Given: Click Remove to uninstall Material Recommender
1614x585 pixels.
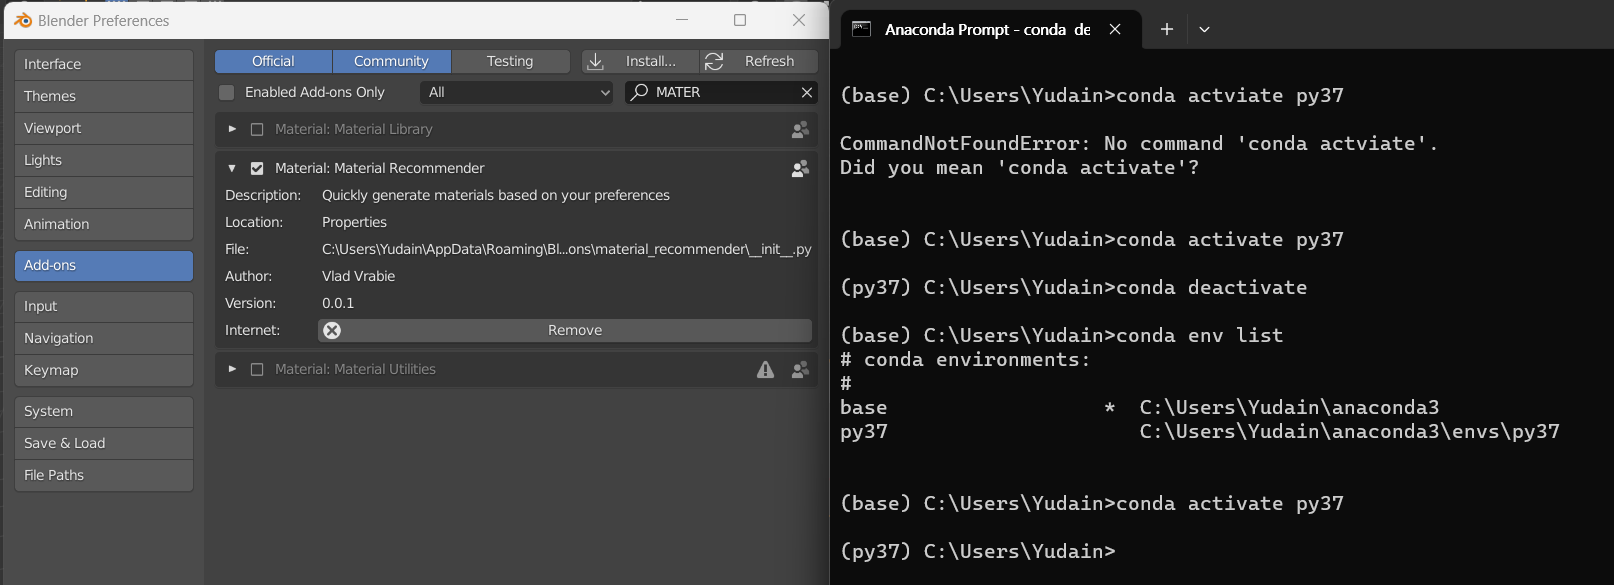Looking at the screenshot, I should pos(565,330).
